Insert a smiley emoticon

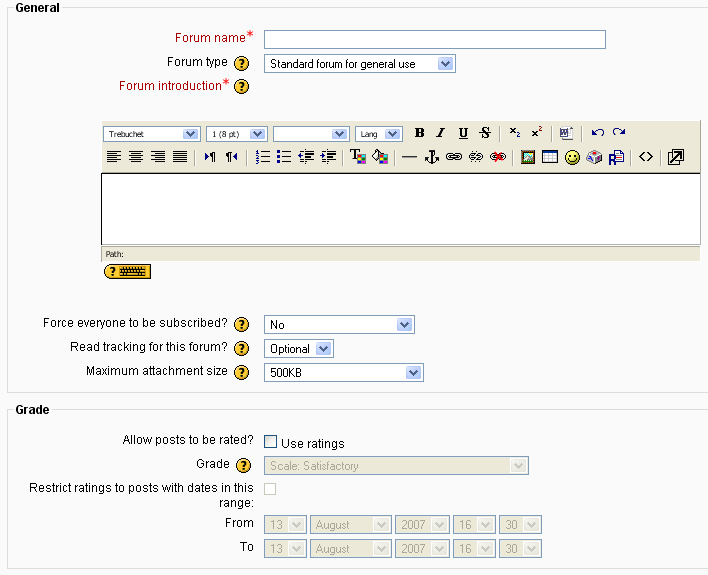click(x=572, y=157)
